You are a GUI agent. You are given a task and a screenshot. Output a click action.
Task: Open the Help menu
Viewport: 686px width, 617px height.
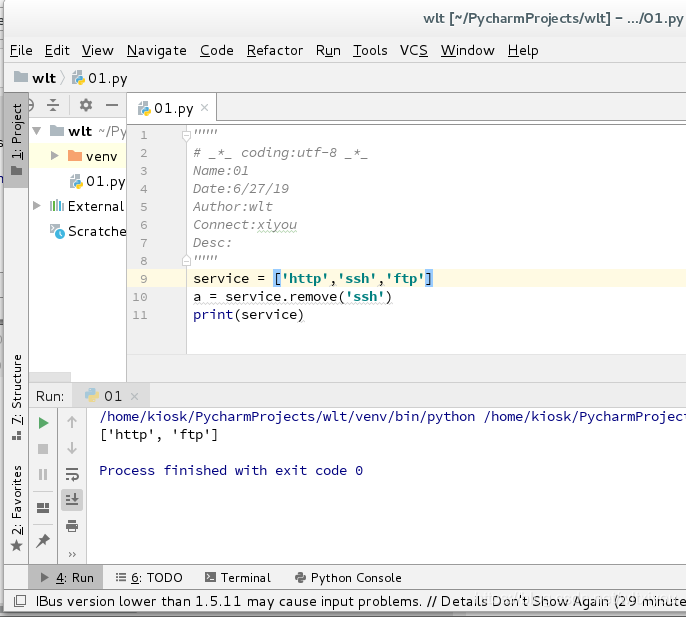pos(523,51)
